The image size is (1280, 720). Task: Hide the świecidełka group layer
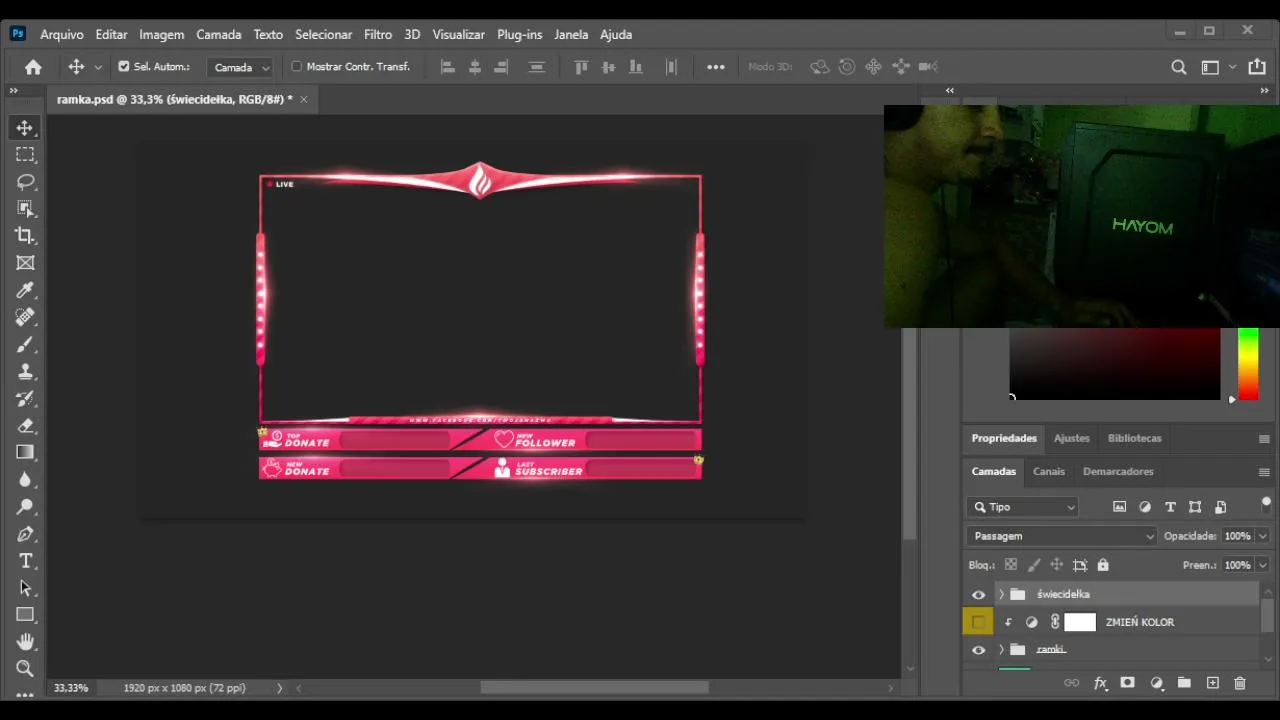978,595
